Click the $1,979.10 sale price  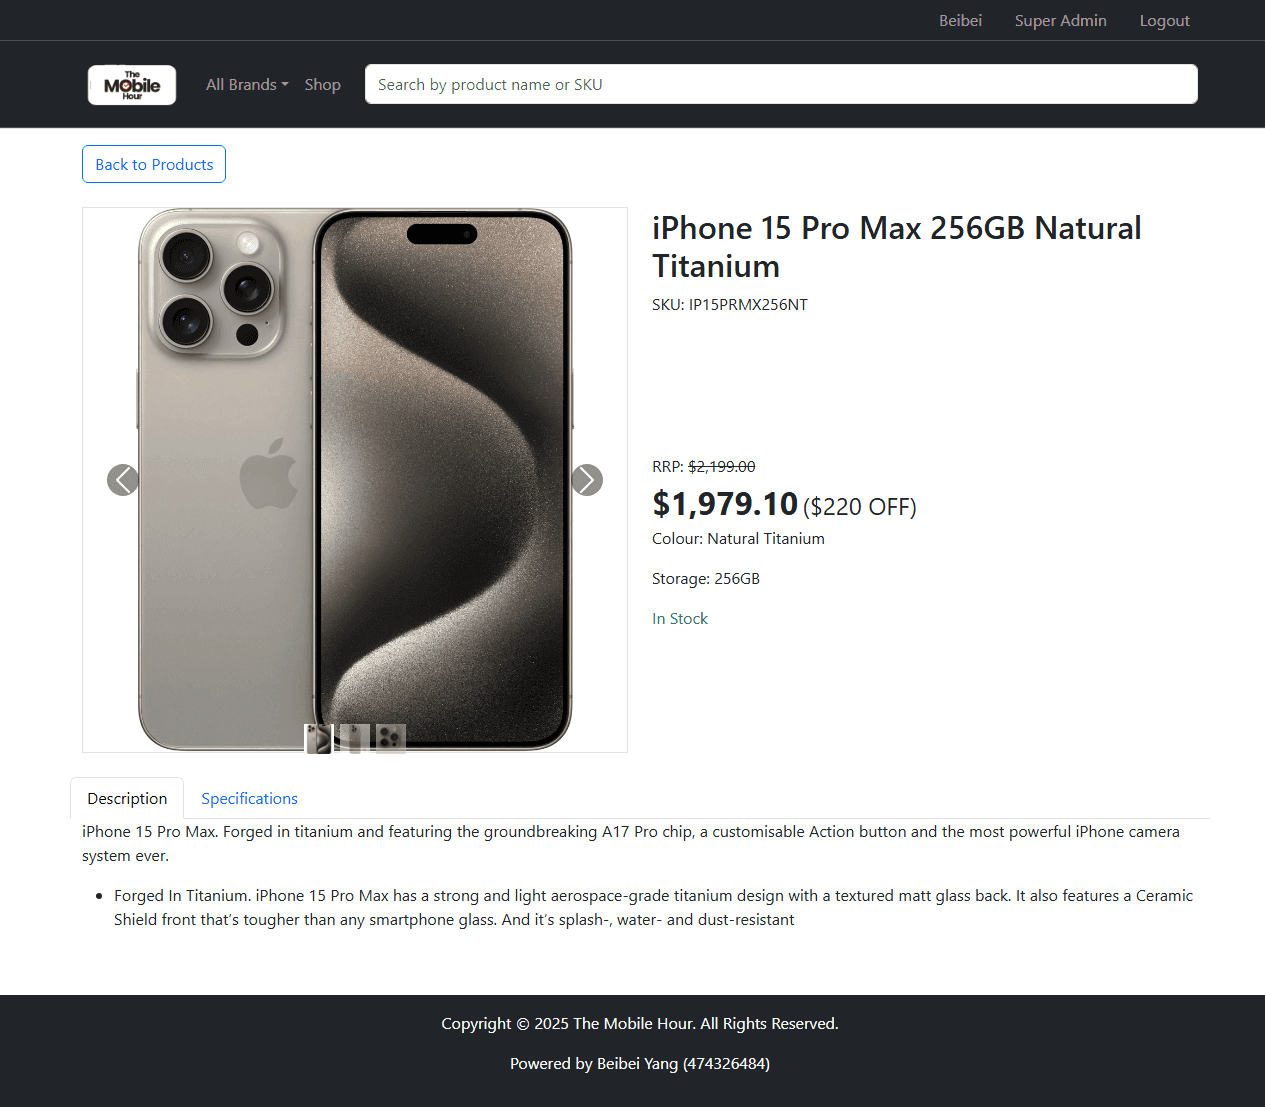tap(725, 504)
